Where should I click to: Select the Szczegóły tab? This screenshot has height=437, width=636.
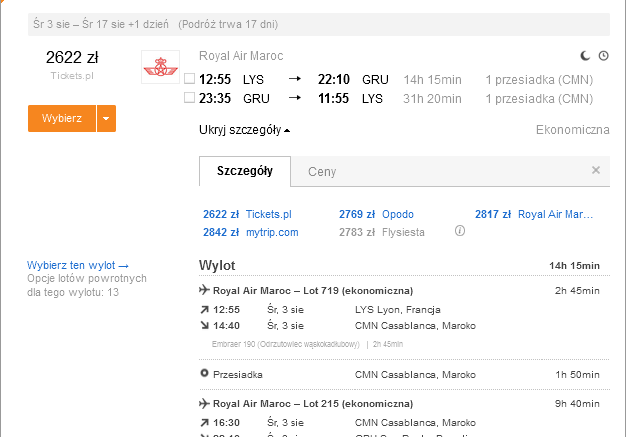pyautogui.click(x=245, y=171)
